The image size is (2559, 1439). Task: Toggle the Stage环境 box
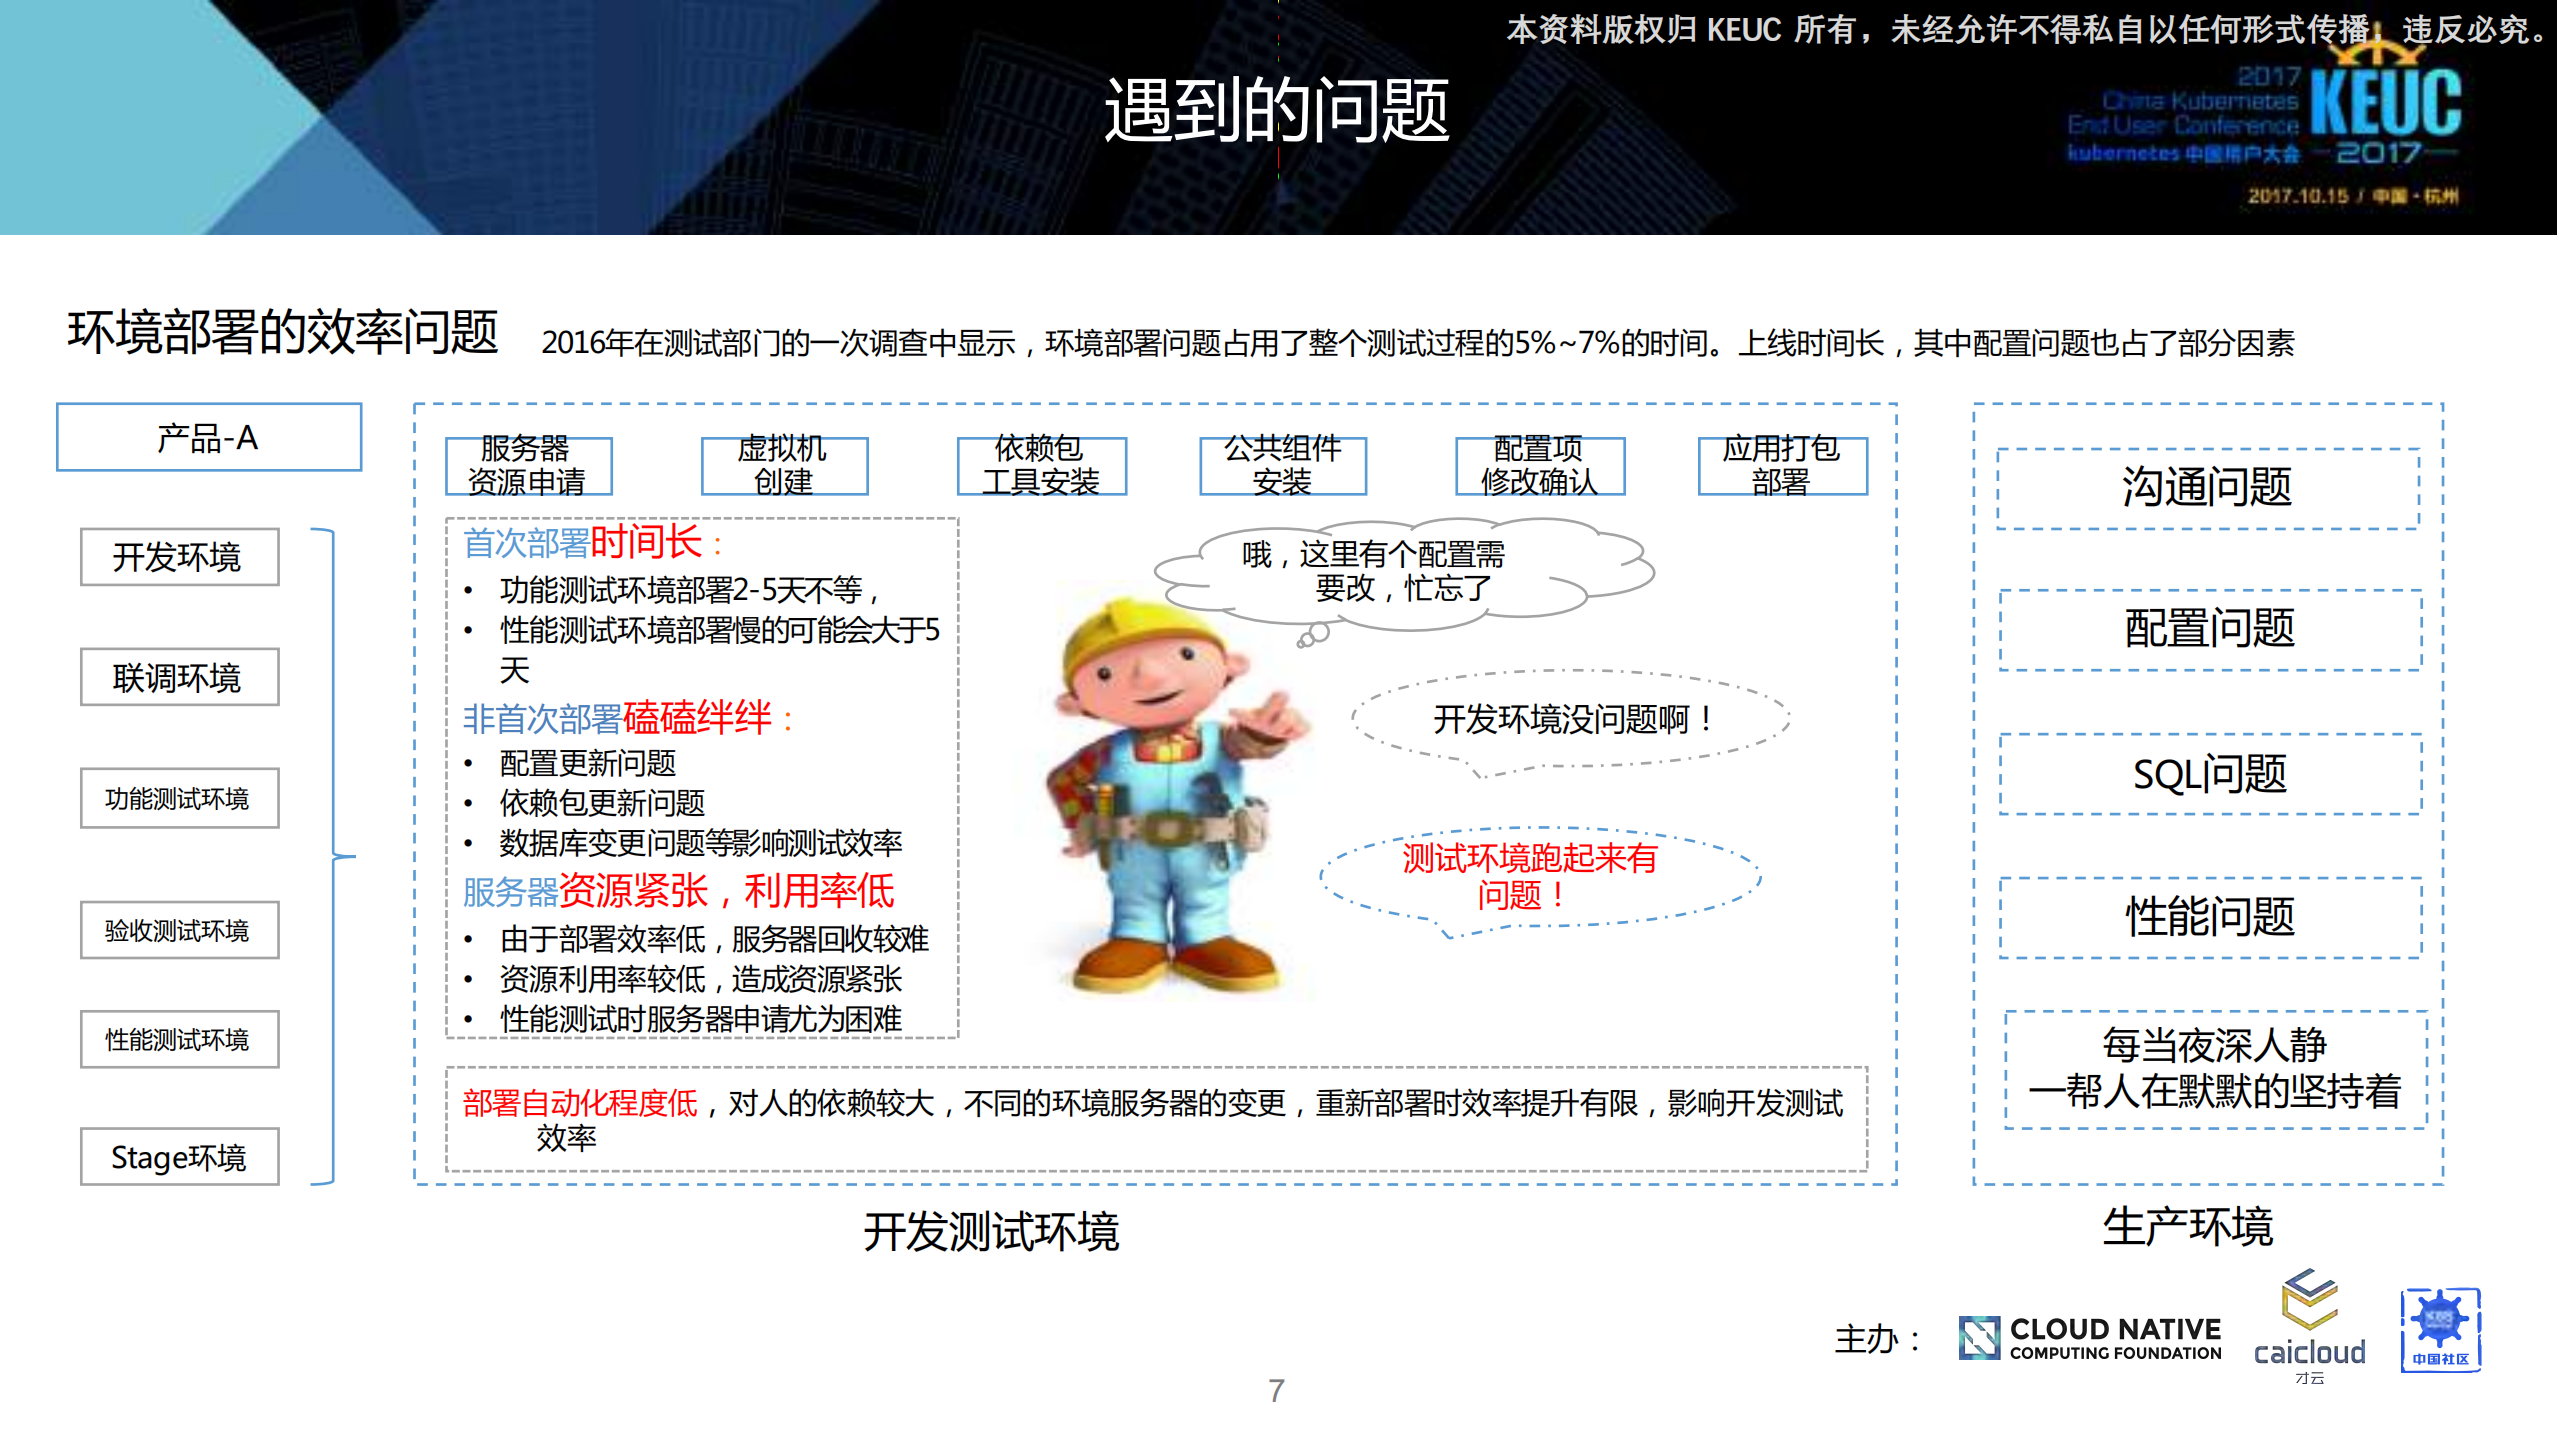(178, 1157)
